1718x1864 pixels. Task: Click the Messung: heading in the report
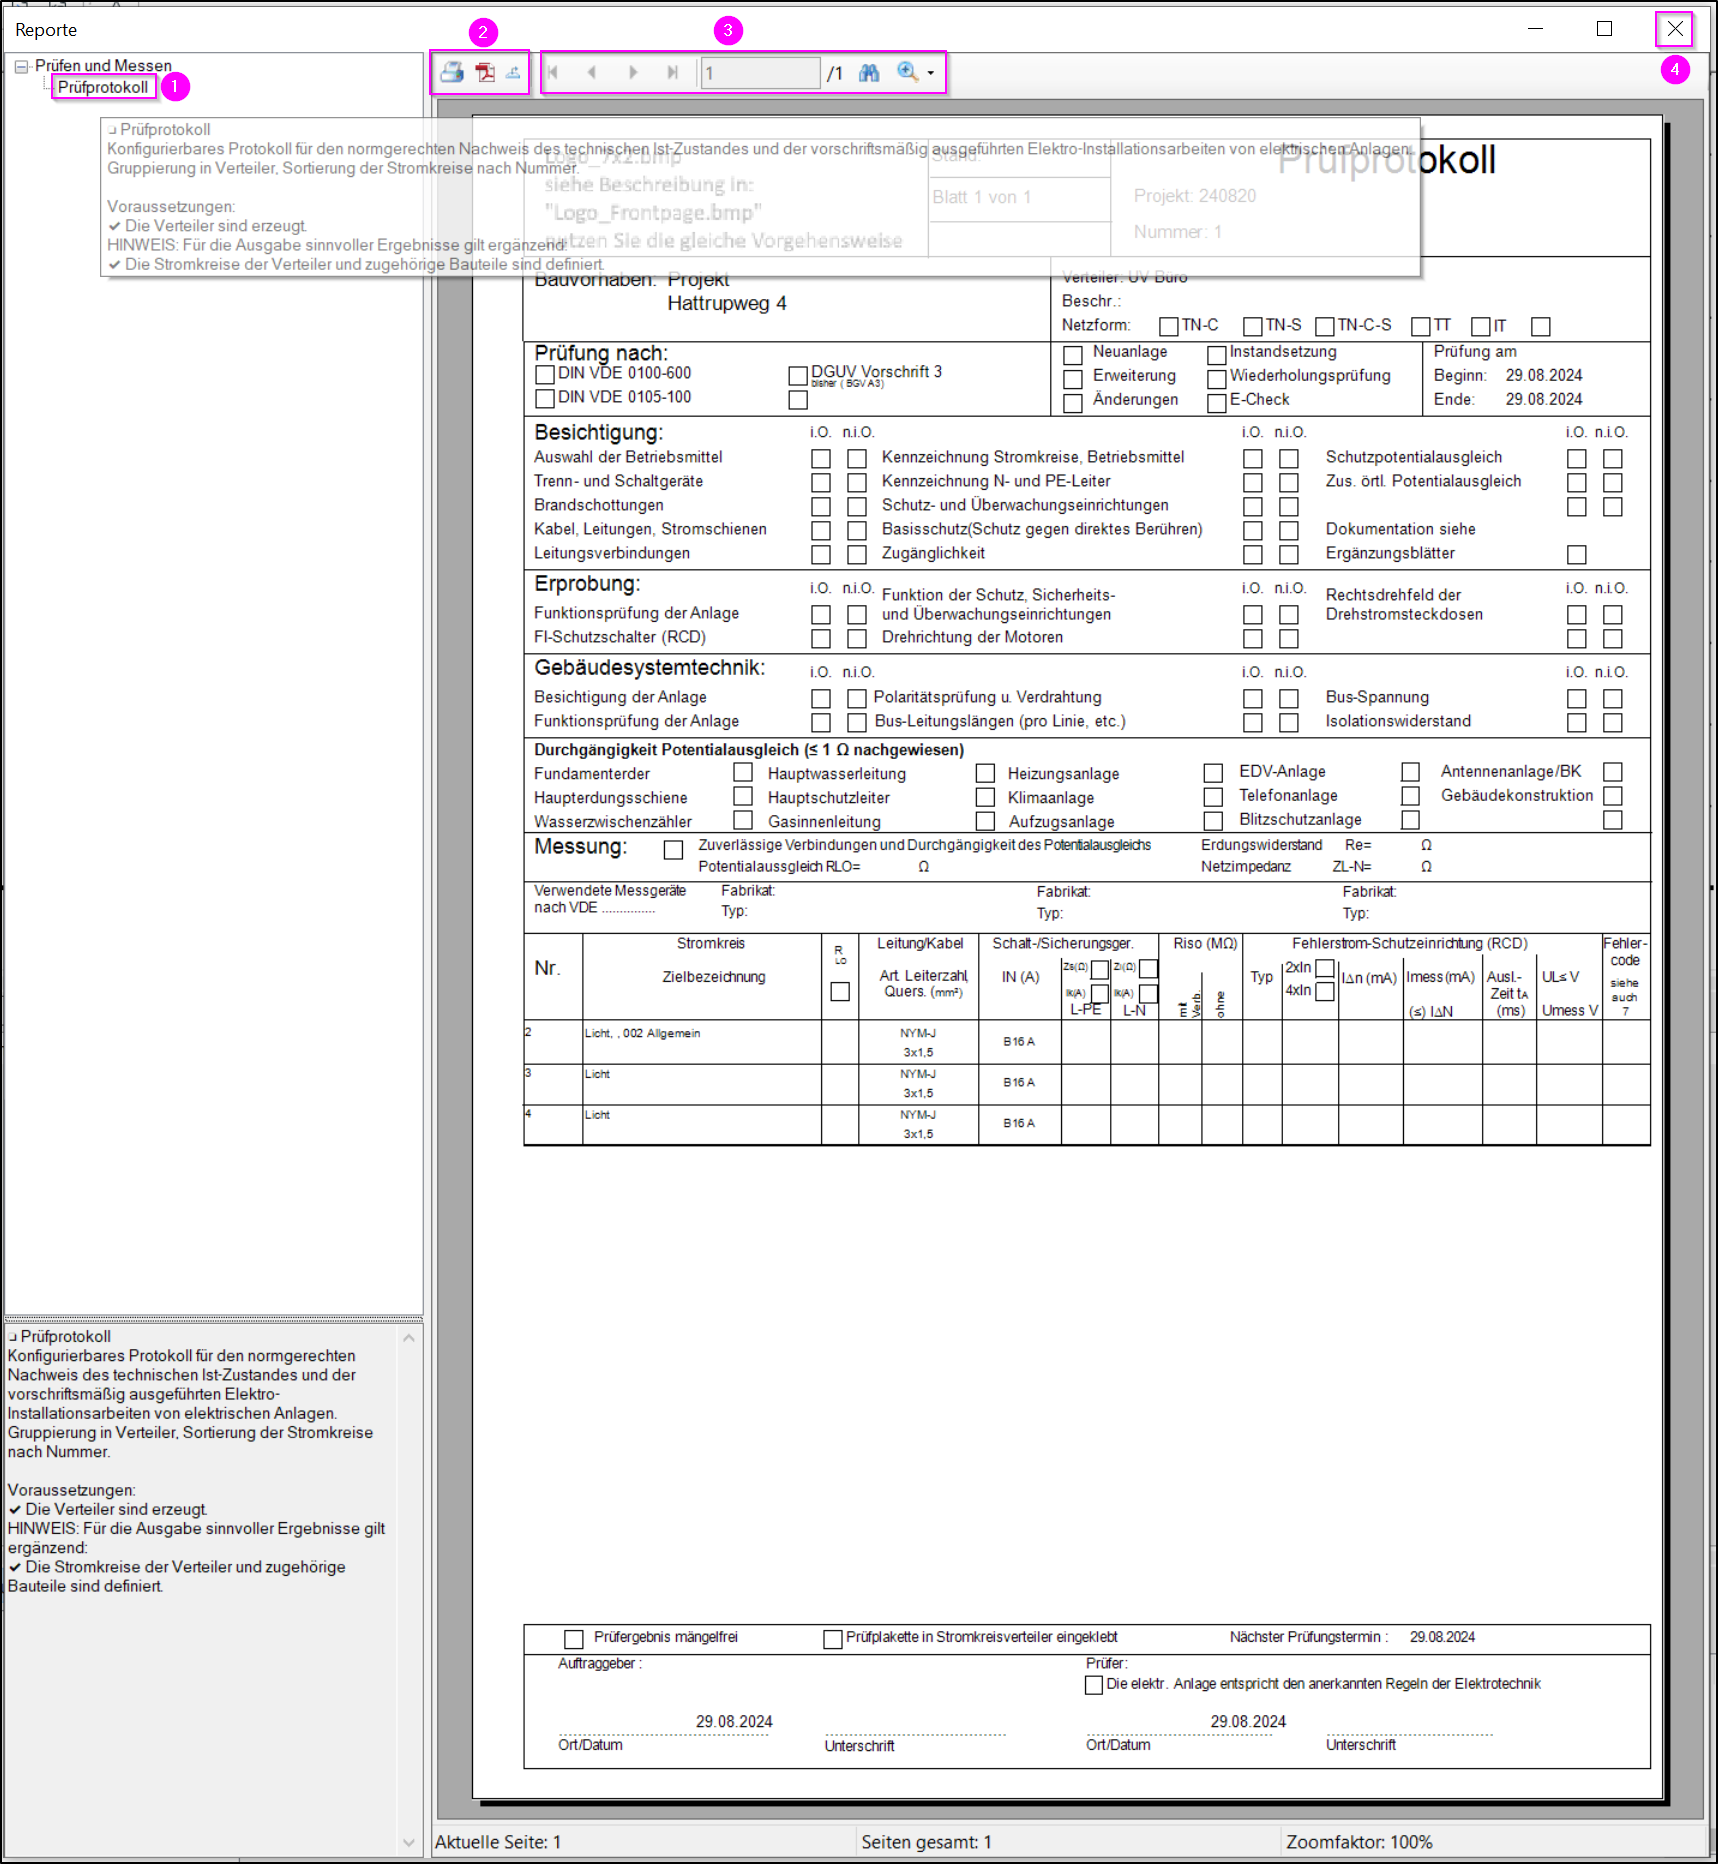(580, 847)
